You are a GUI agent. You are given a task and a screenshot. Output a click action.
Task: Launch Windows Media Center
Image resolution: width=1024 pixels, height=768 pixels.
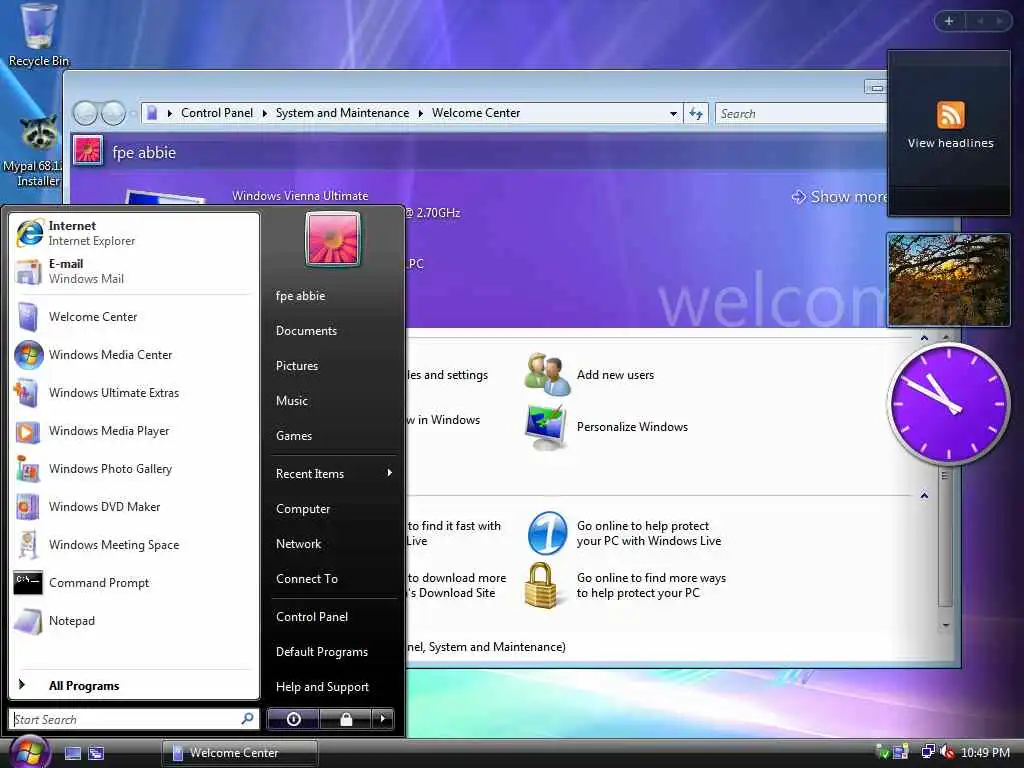(x=134, y=355)
